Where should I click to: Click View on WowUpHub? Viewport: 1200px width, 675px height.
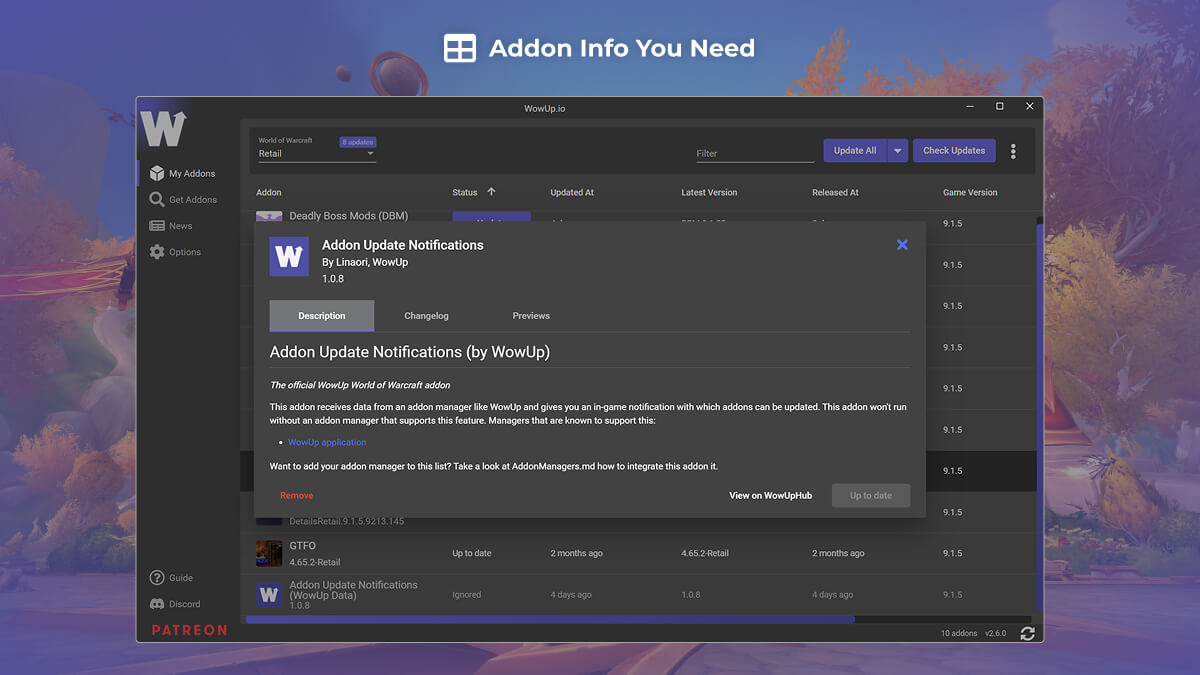click(770, 496)
